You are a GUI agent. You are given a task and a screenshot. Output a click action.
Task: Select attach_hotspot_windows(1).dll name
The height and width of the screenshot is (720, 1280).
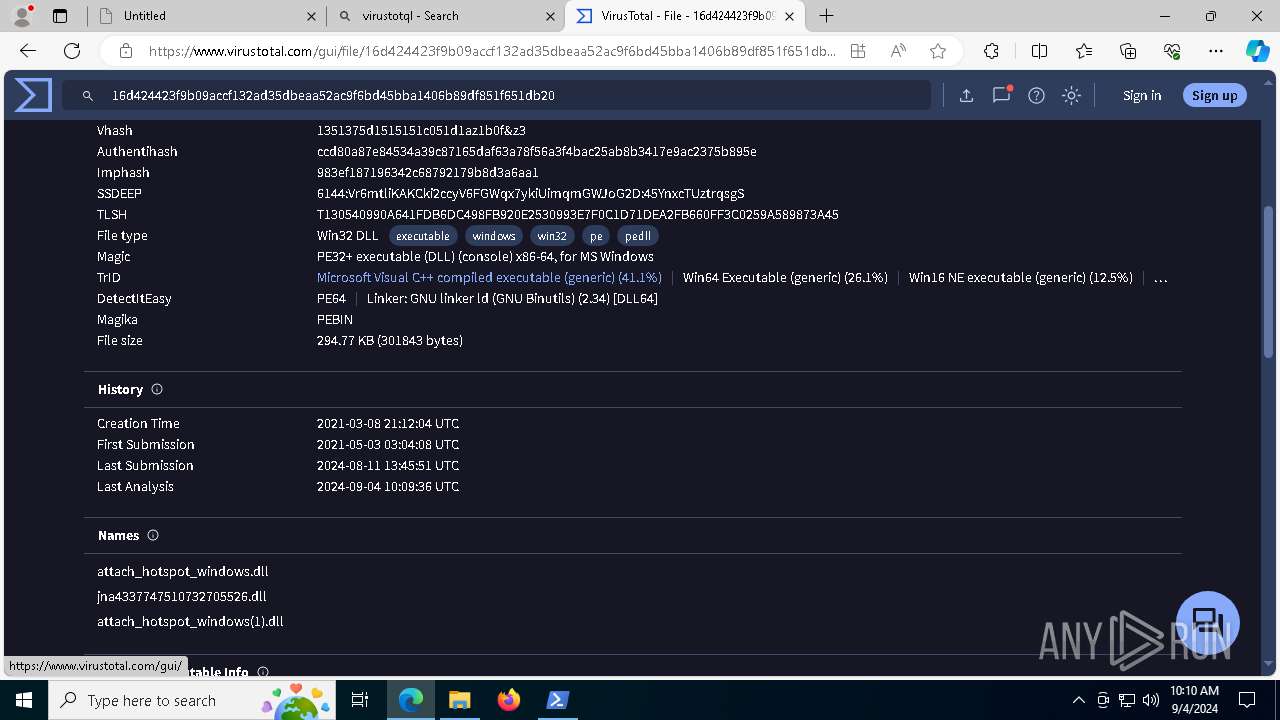pyautogui.click(x=190, y=622)
